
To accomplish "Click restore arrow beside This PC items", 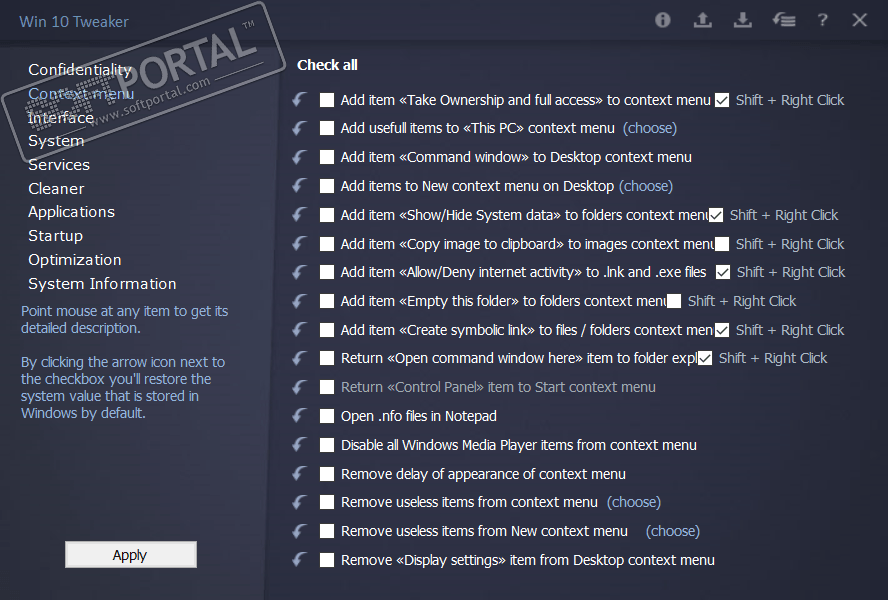I will 300,128.
